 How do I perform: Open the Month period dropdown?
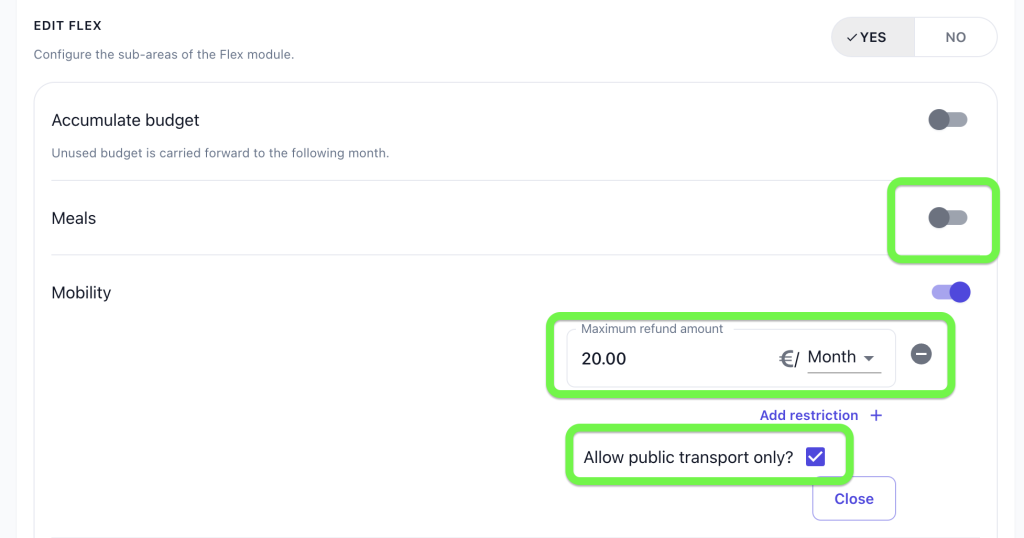(x=844, y=357)
